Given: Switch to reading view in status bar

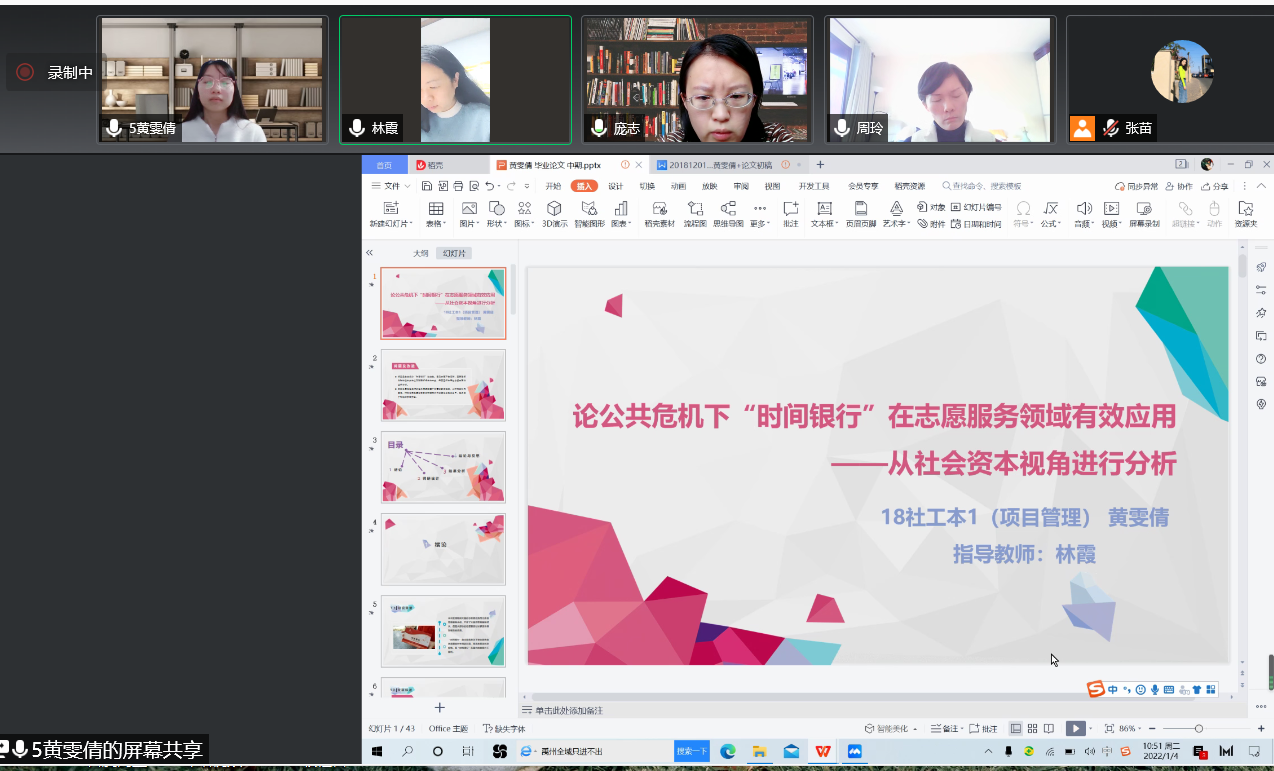Looking at the screenshot, I should [x=1050, y=729].
